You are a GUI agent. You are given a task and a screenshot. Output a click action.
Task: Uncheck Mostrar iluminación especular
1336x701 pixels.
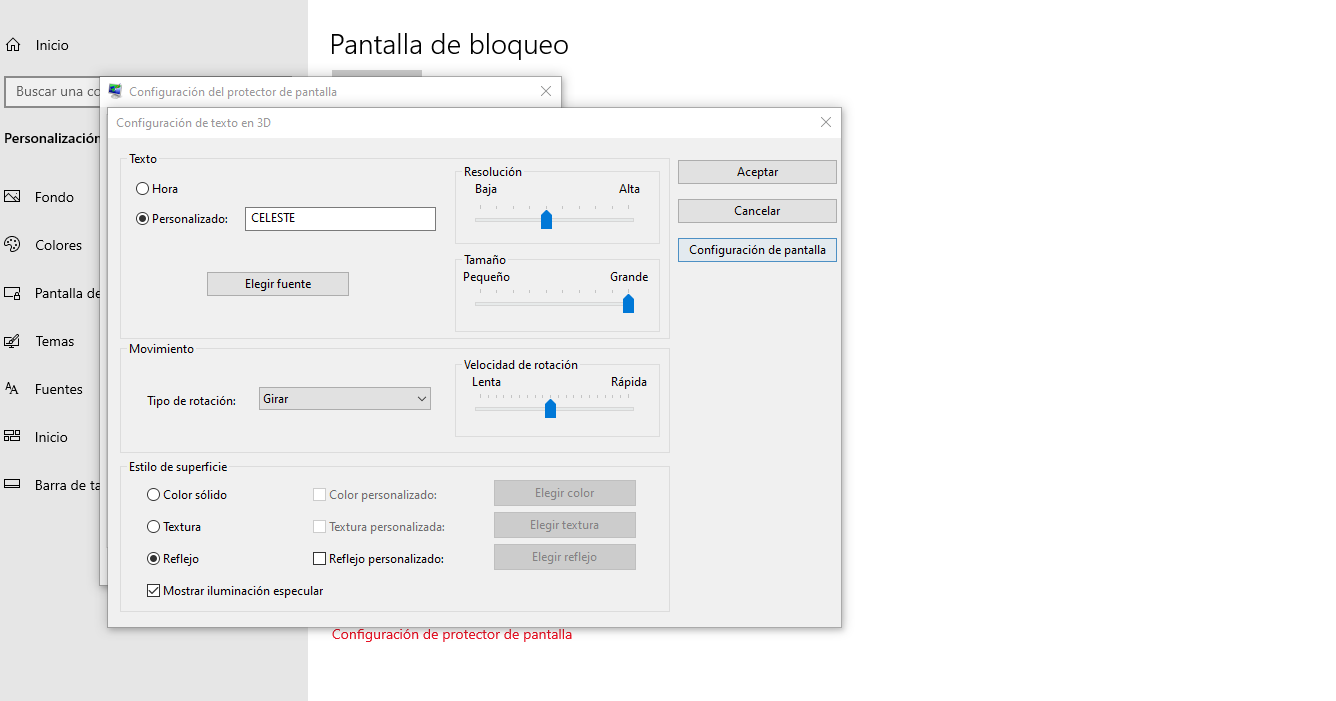(154, 591)
